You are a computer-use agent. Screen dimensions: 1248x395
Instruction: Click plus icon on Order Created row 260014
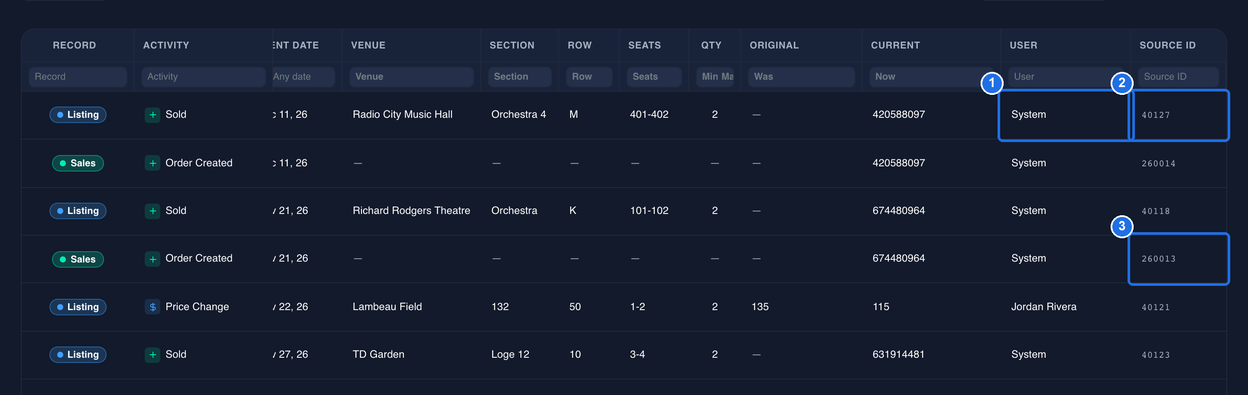(152, 163)
